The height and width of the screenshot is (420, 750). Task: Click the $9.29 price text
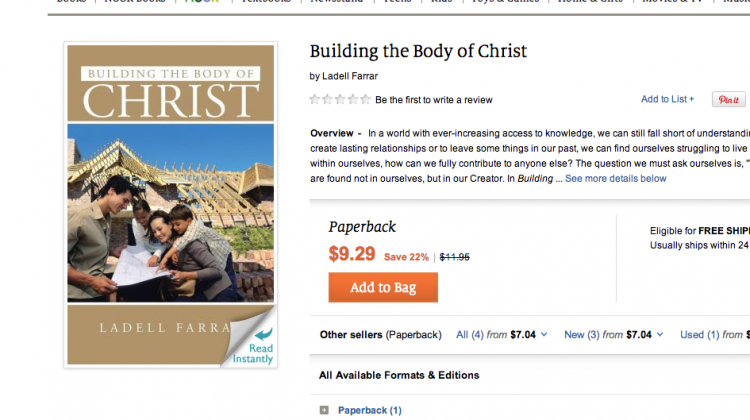pos(352,255)
